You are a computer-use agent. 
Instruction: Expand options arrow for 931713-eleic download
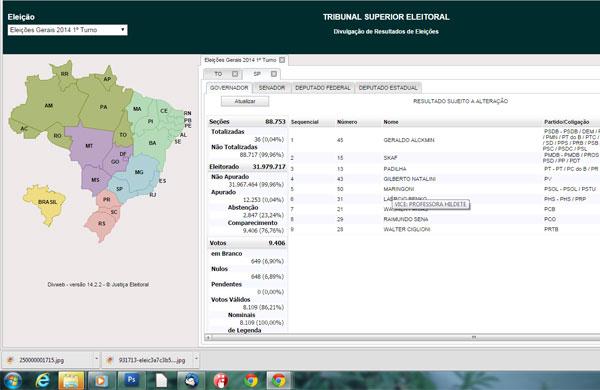tap(196, 359)
